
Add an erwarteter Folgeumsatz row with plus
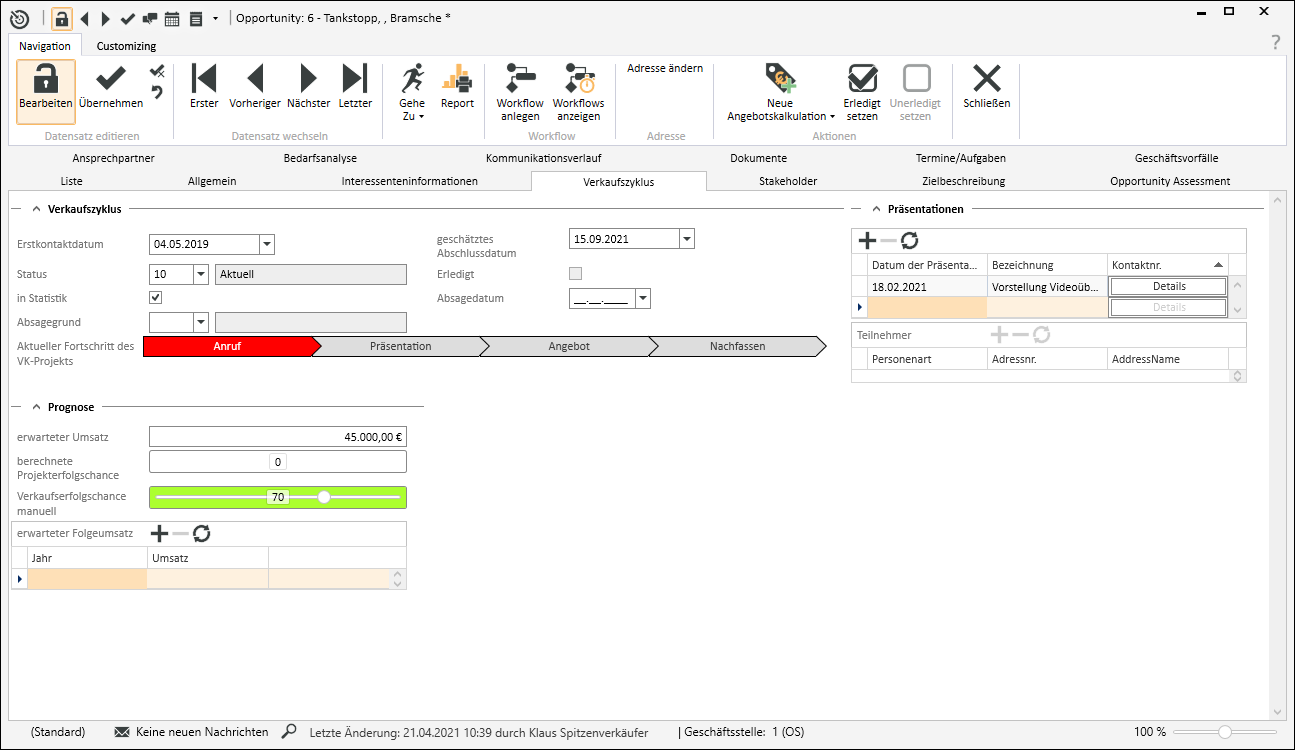click(159, 534)
